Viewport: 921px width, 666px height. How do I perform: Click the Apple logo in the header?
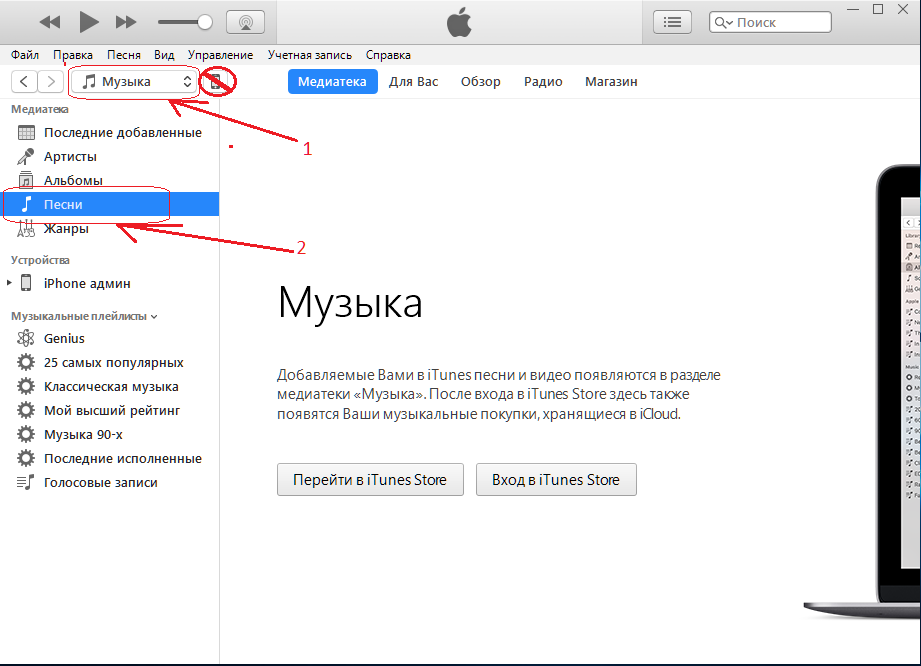coord(459,22)
